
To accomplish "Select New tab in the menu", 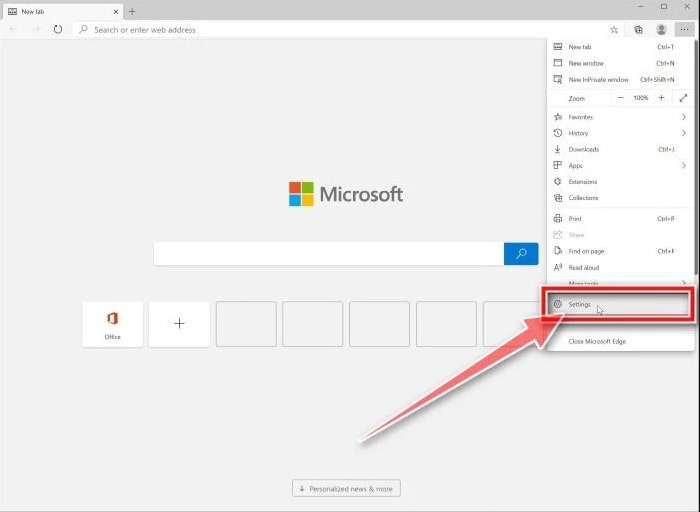I will tap(621, 47).
